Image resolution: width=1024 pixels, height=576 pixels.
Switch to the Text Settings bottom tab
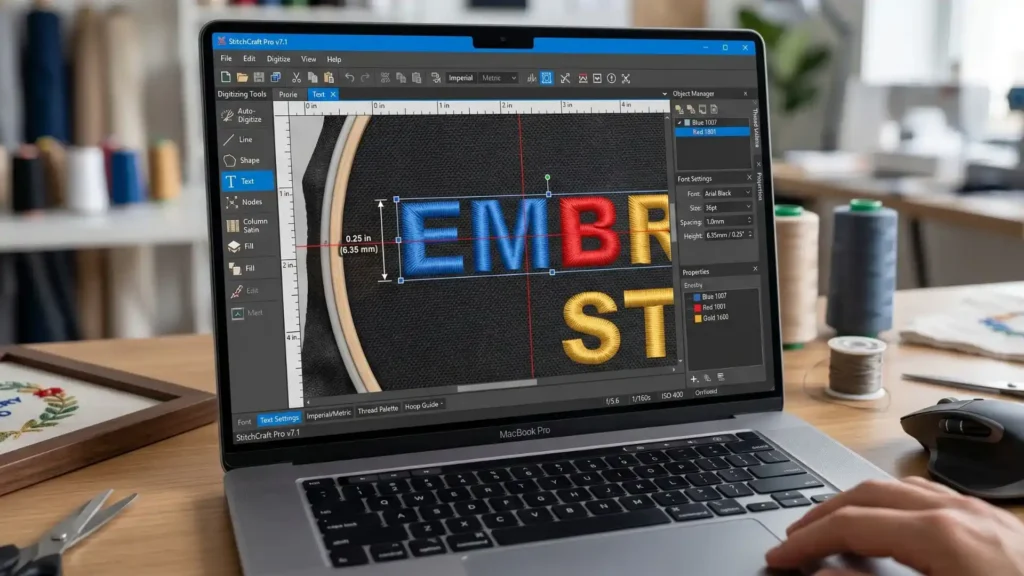[279, 419]
